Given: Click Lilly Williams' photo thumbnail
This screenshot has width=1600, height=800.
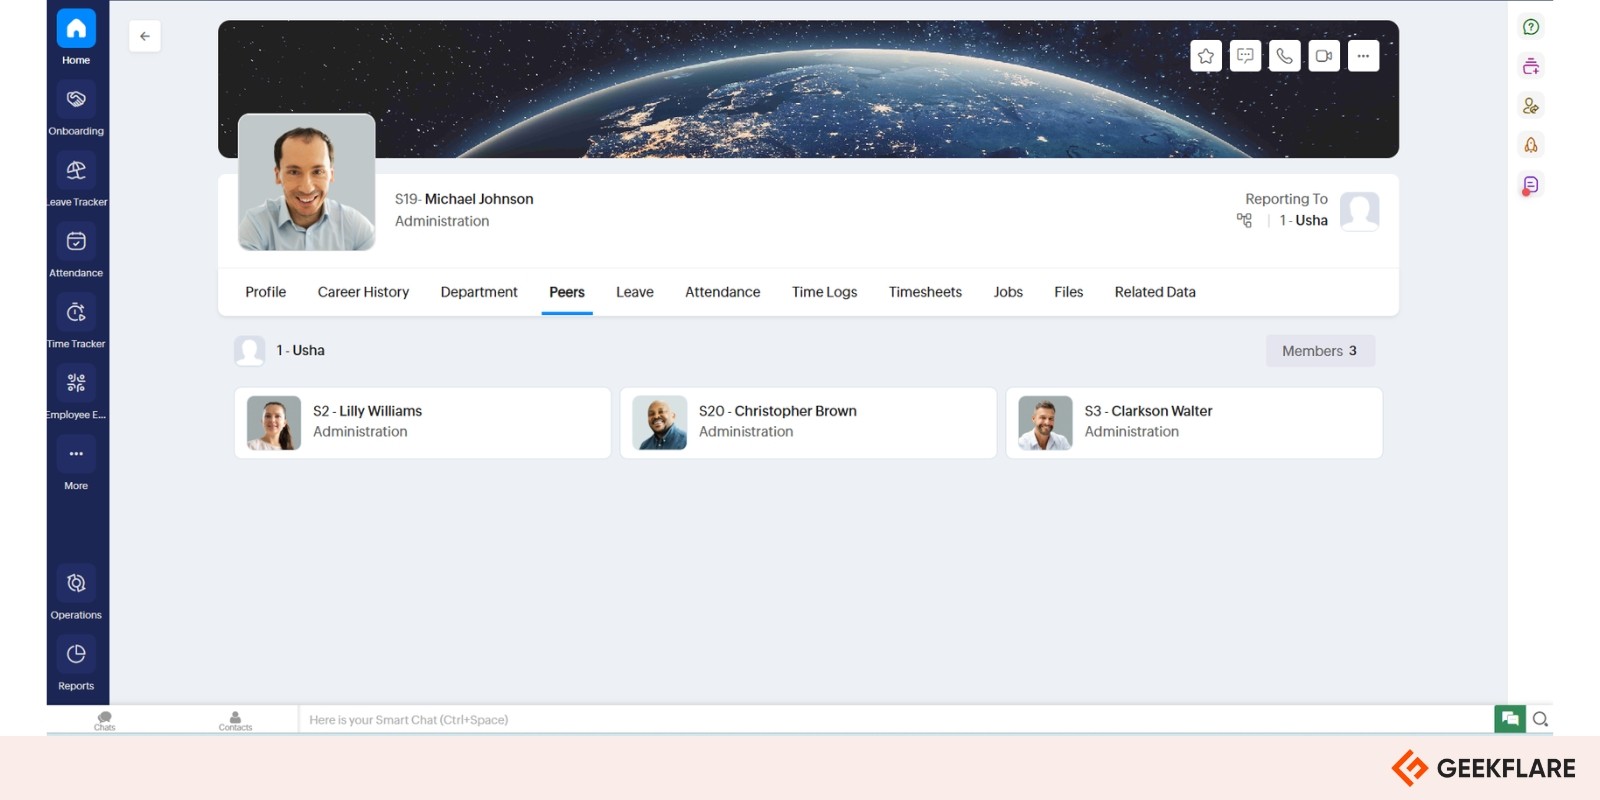Looking at the screenshot, I should pos(274,423).
